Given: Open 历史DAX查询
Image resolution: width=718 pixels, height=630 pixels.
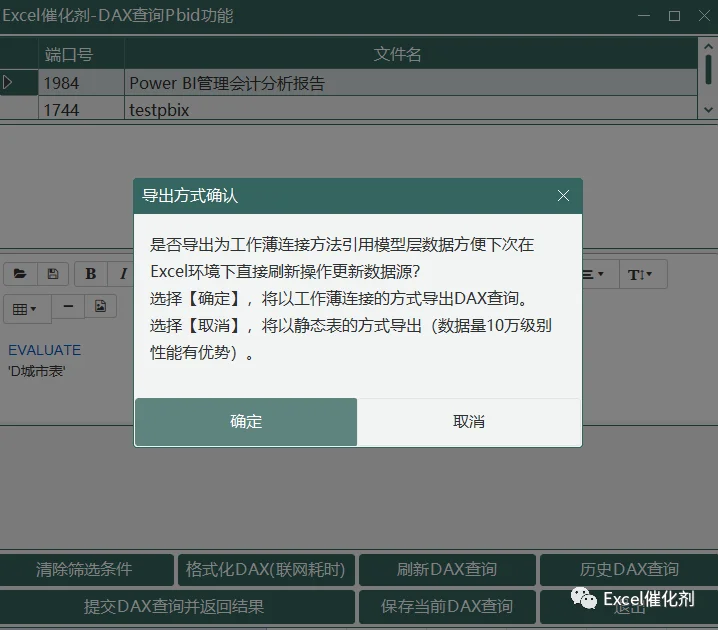Looking at the screenshot, I should tap(629, 570).
